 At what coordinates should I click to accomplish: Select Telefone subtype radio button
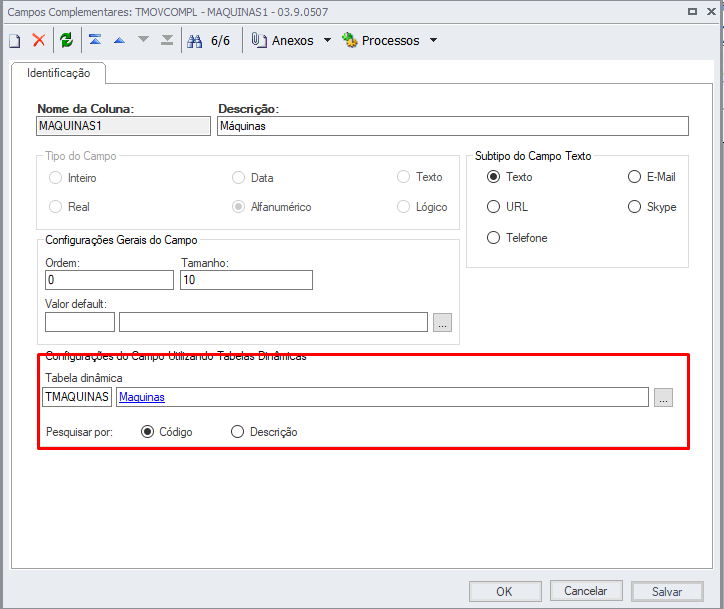(x=493, y=237)
